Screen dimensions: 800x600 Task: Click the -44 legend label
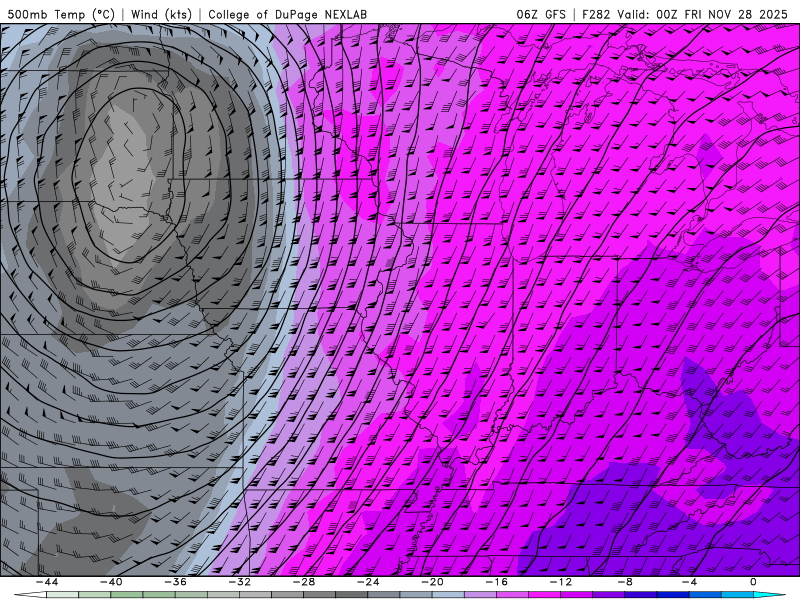(x=47, y=582)
